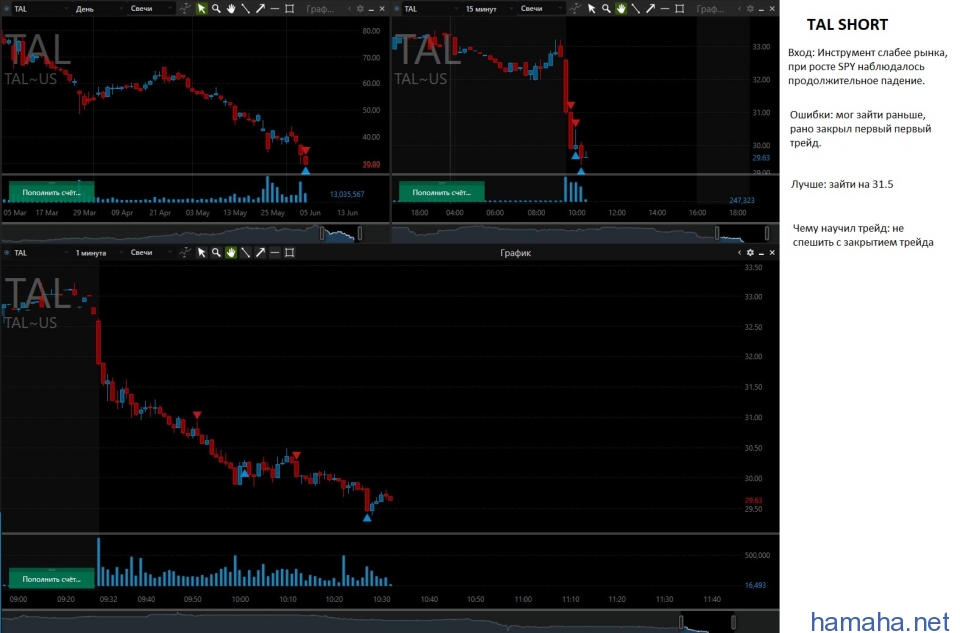Grab the right range handle under the daily chart
Viewport: 960px width, 633px height.
360,233
